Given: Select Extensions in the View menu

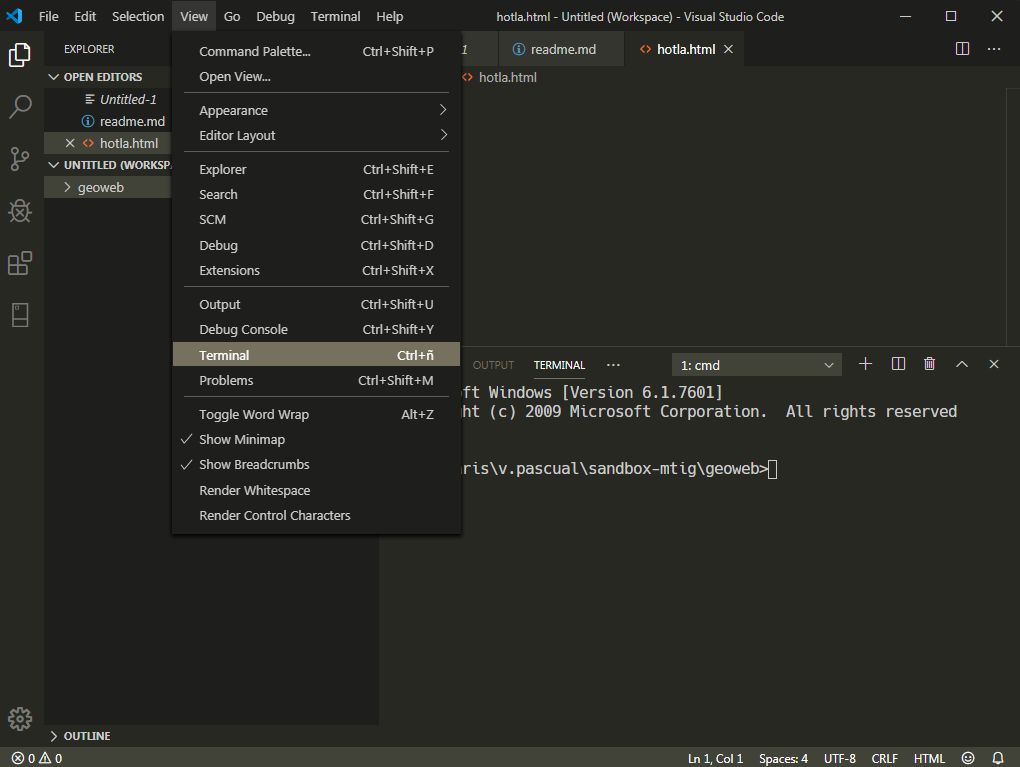Looking at the screenshot, I should coord(316,271).
